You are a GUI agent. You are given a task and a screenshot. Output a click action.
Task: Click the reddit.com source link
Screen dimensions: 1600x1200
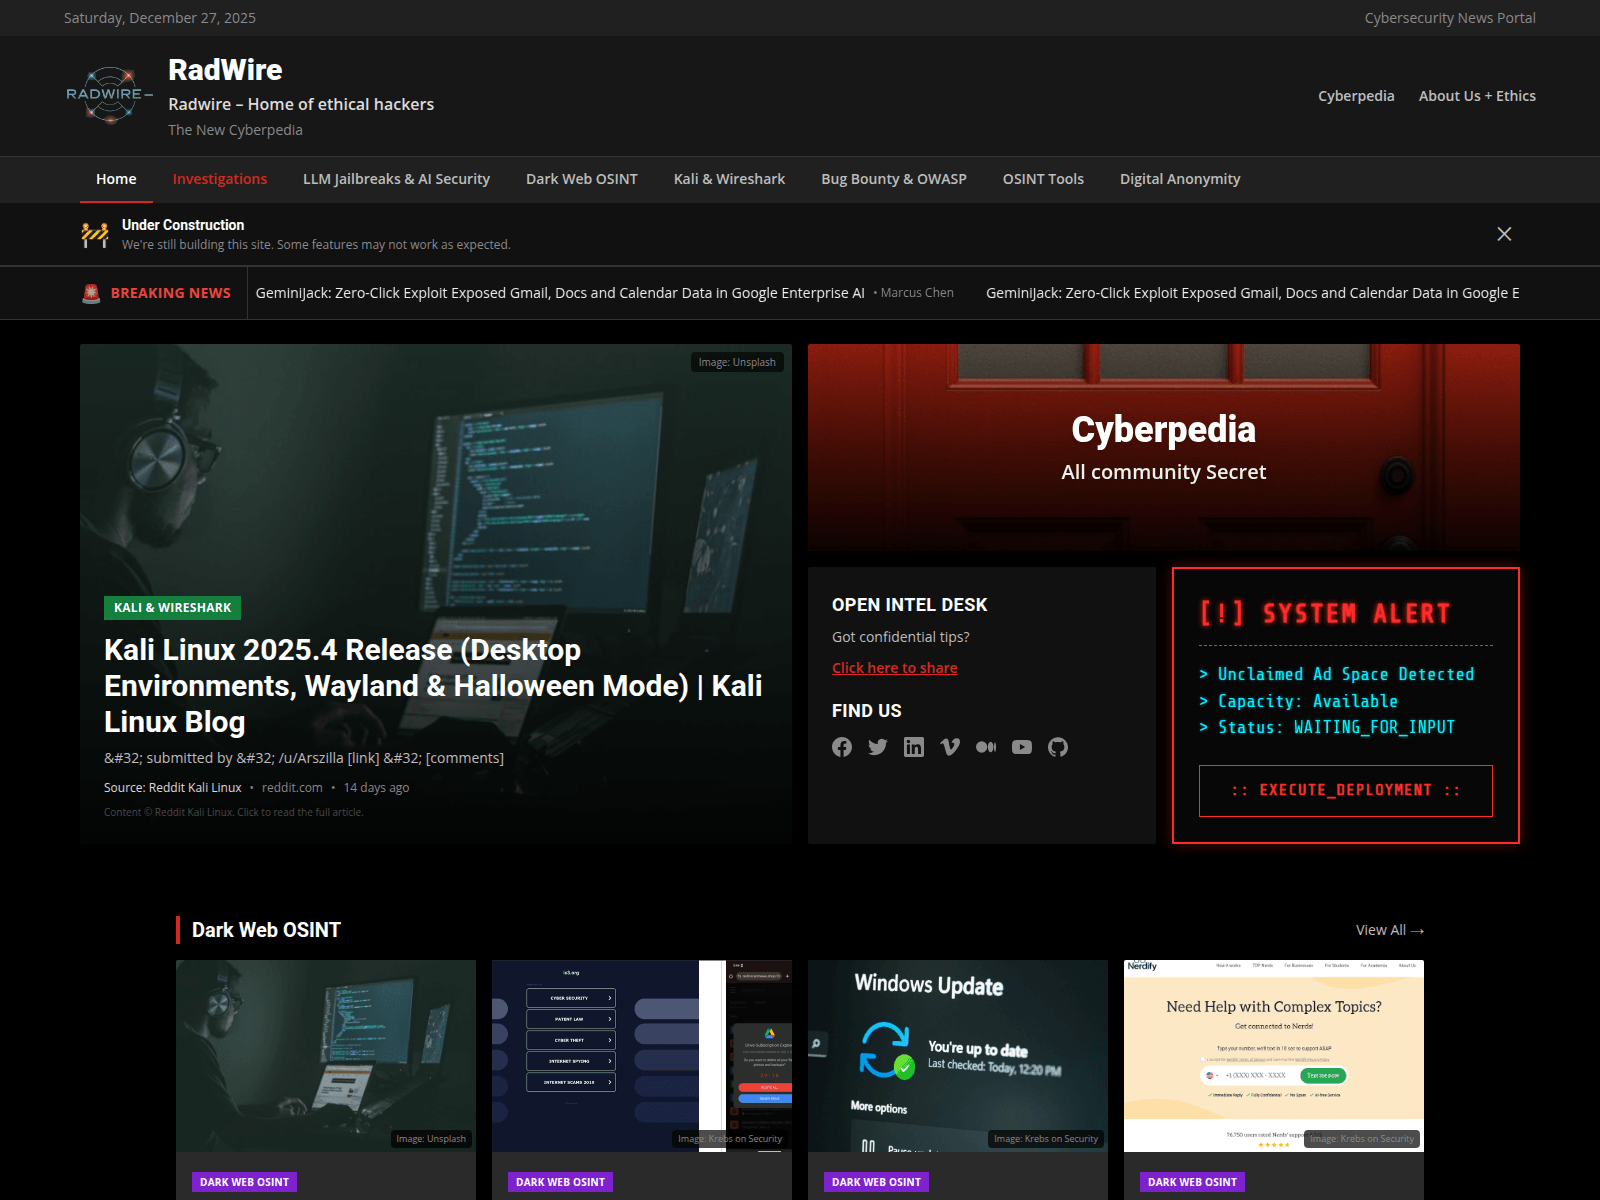(x=292, y=788)
